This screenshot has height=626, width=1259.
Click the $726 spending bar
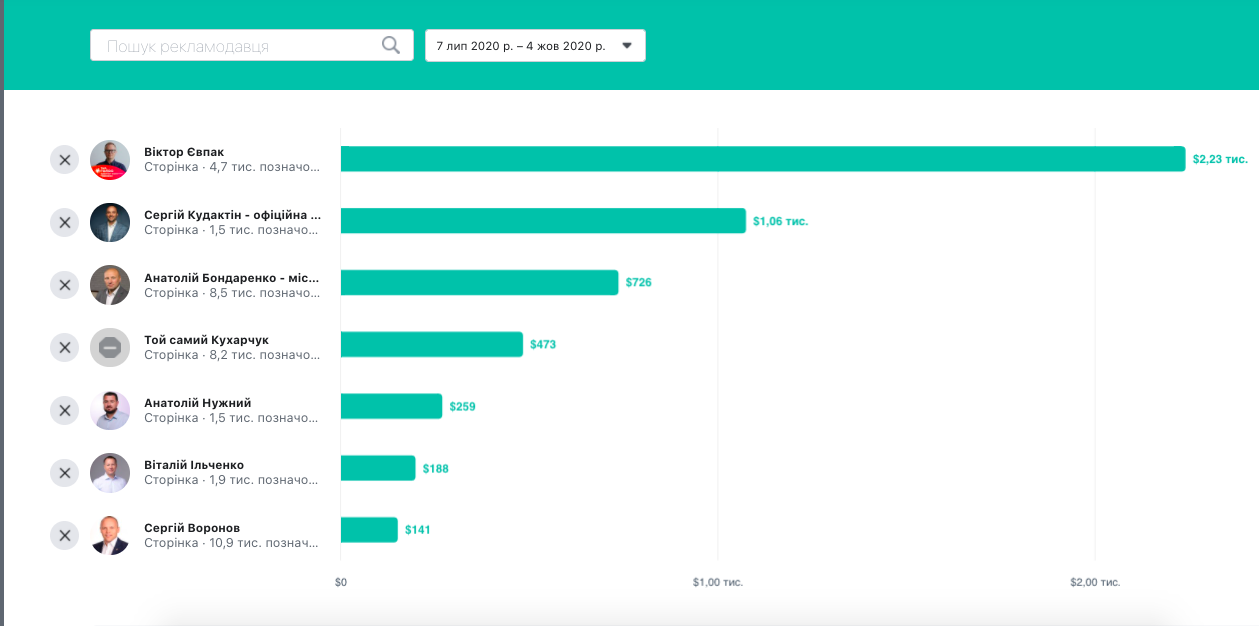pyautogui.click(x=479, y=283)
